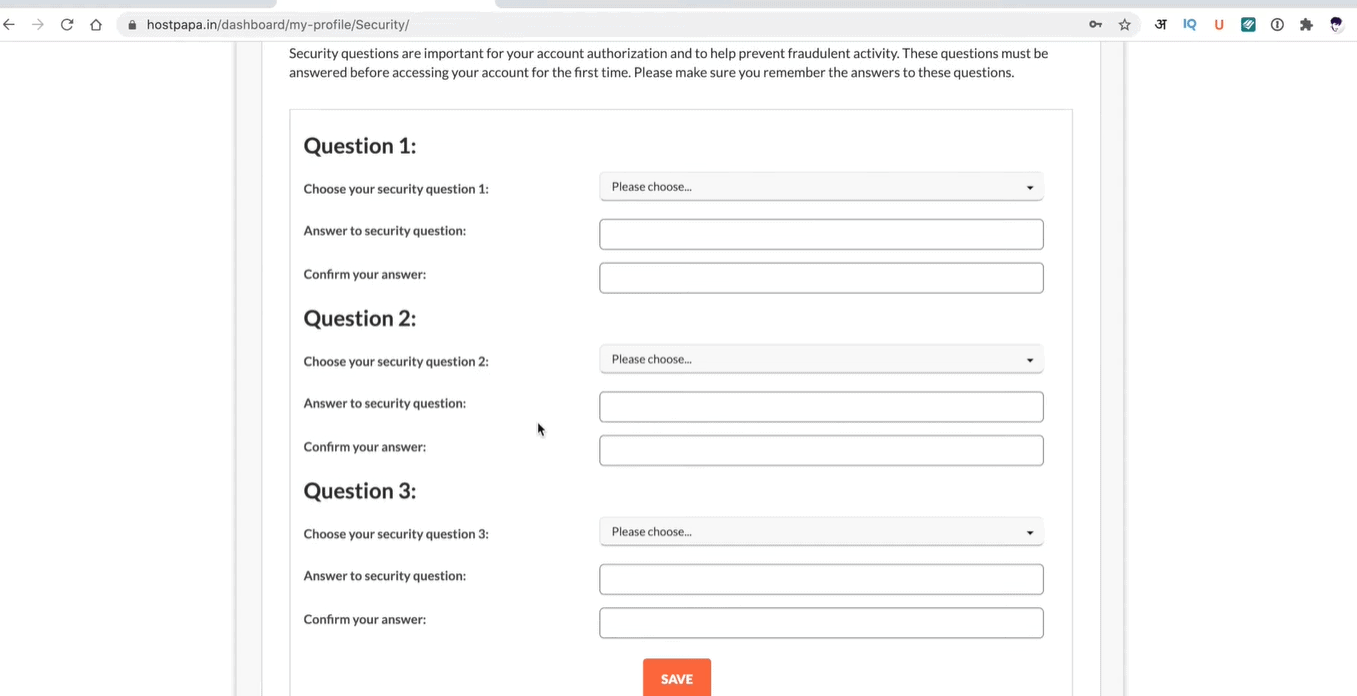Click the Question 3 answer field
Image resolution: width=1357 pixels, height=696 pixels.
[x=821, y=579]
